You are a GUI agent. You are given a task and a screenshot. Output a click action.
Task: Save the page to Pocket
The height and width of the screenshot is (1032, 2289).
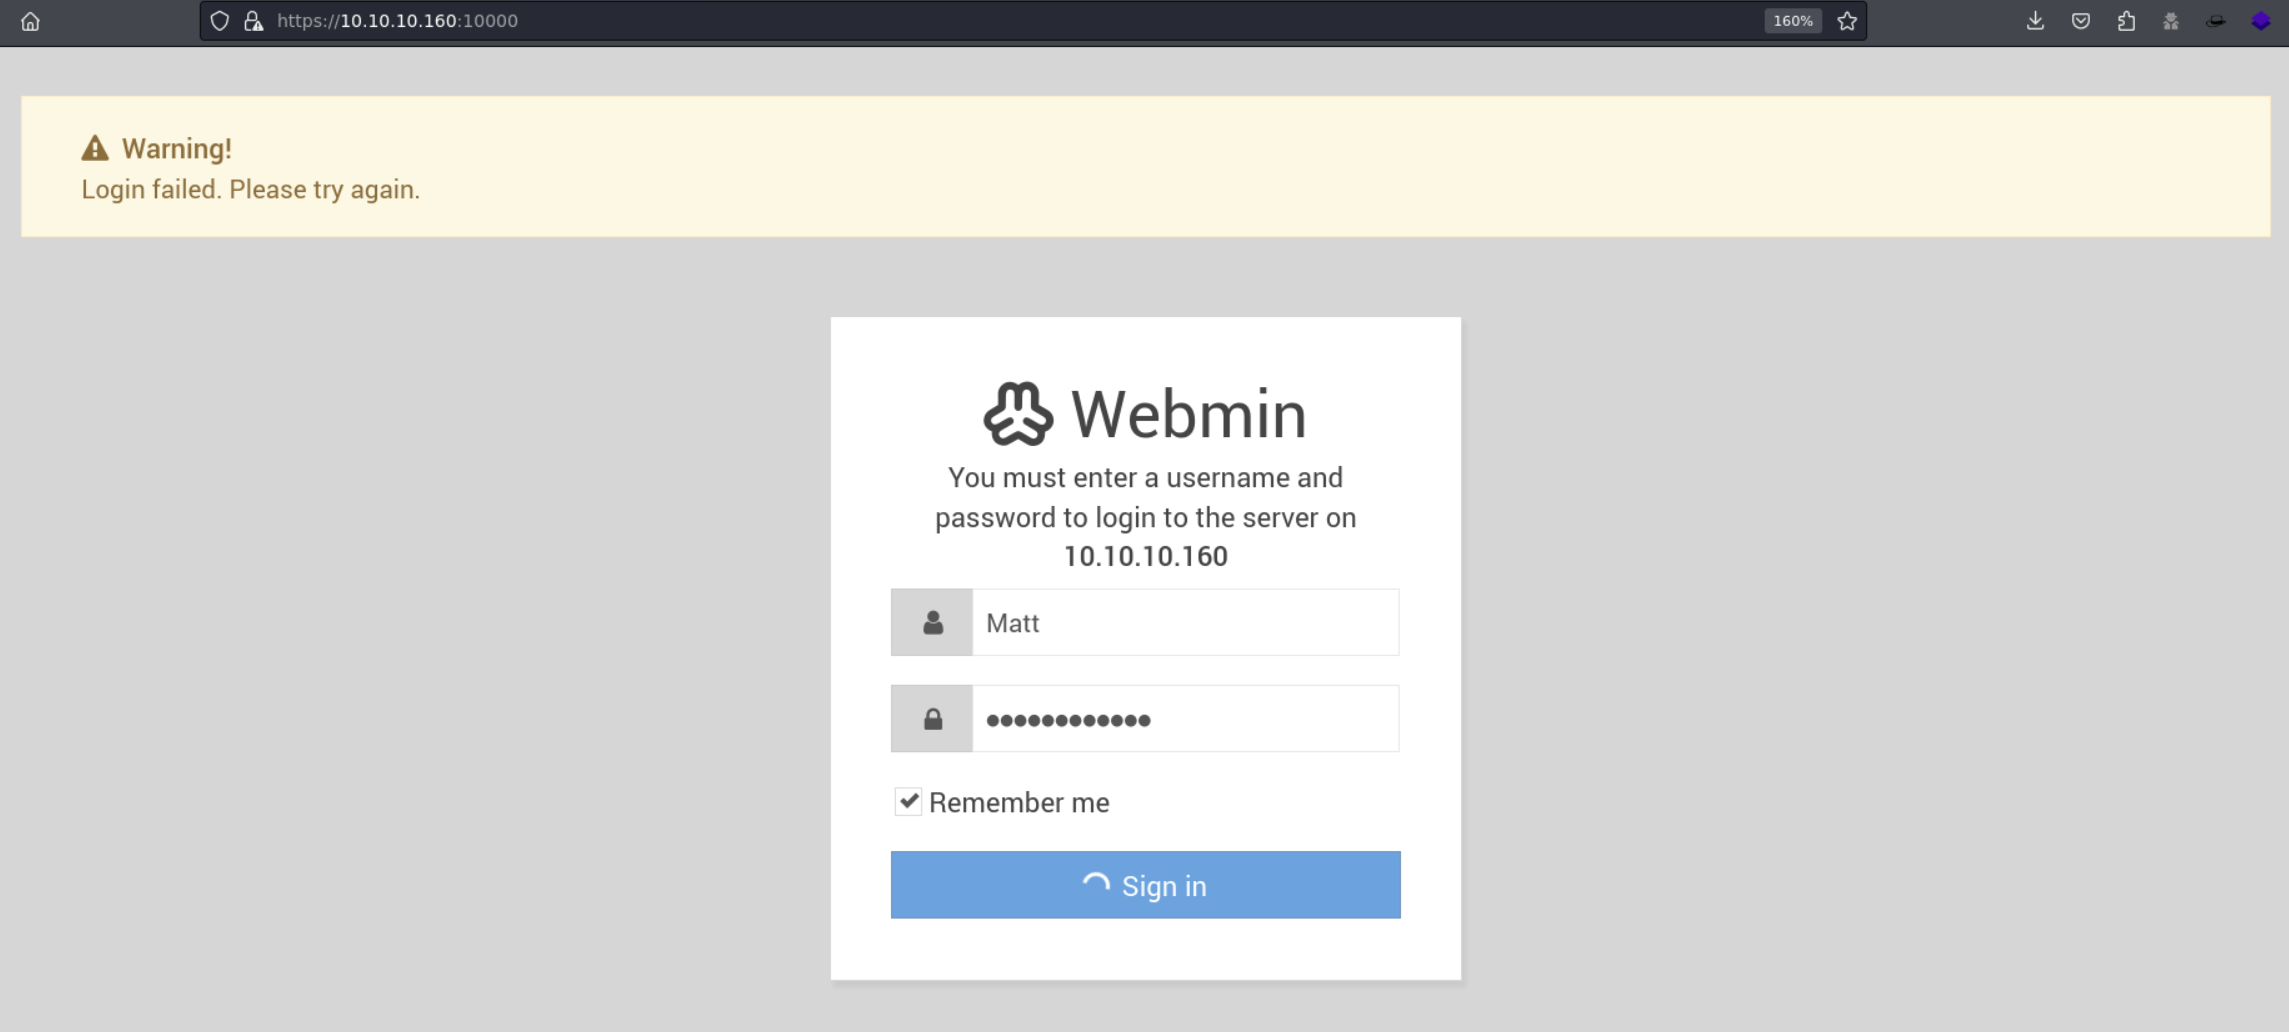[2081, 21]
